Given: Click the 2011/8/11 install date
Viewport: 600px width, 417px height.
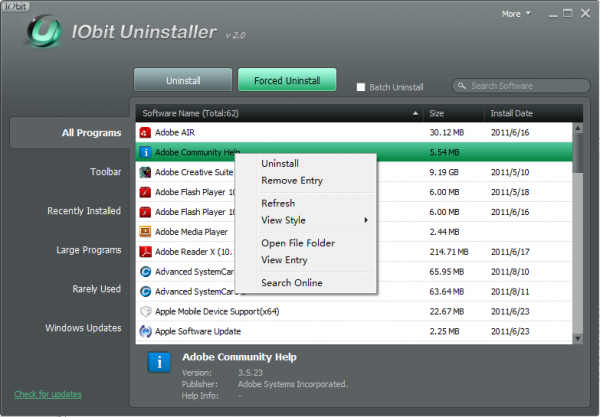Looking at the screenshot, I should point(510,292).
